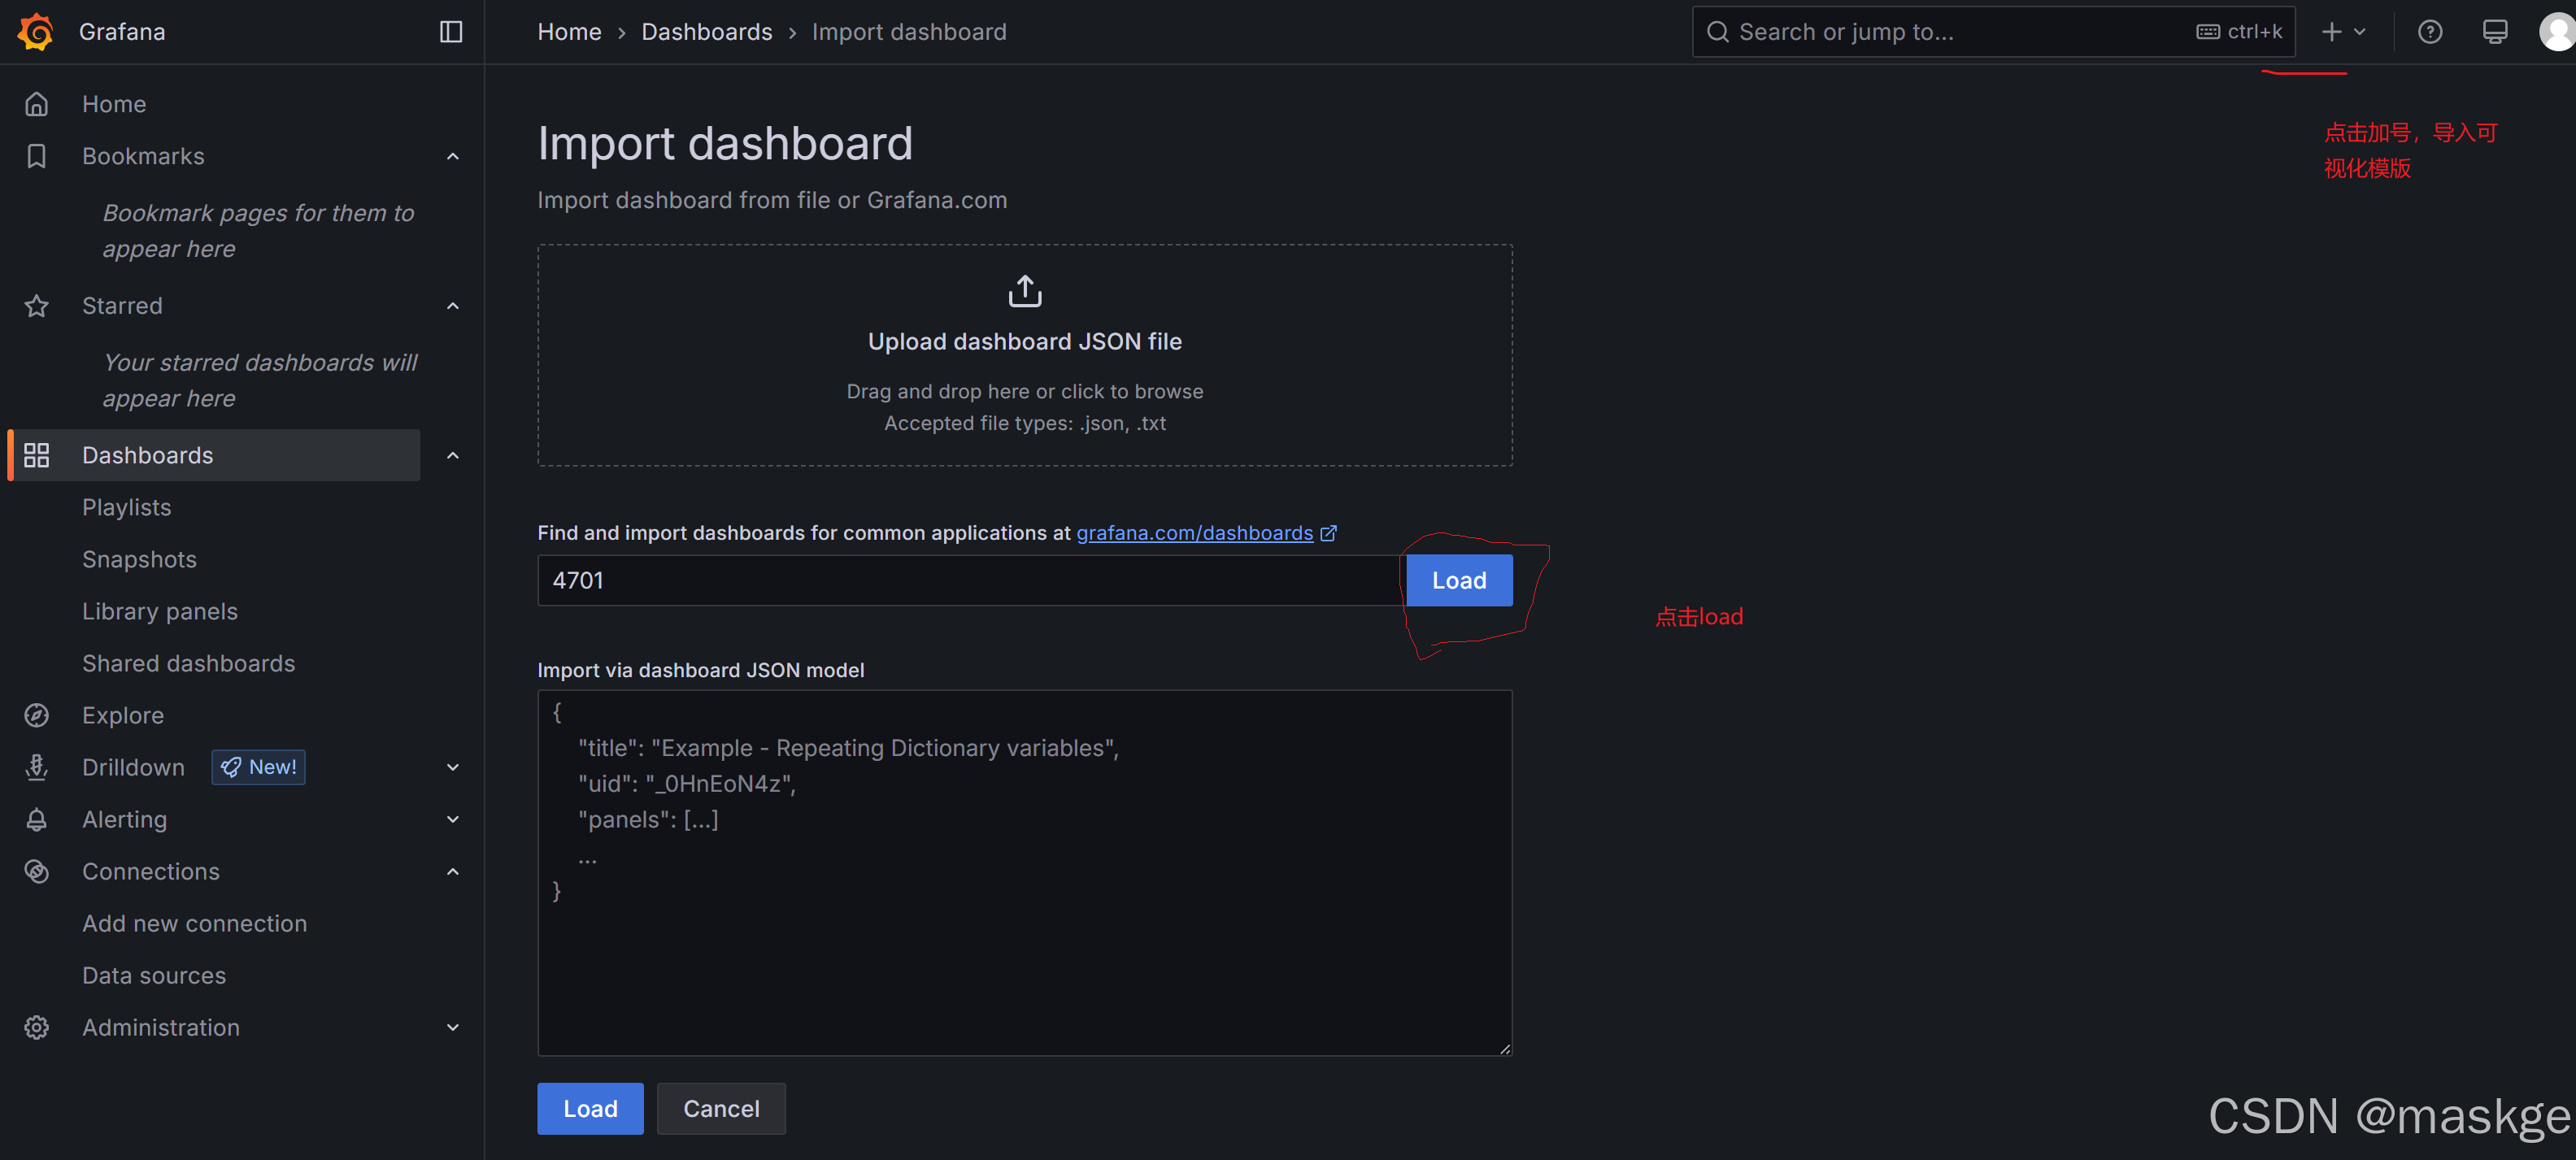Click the upload dashboard JSON icon
The width and height of the screenshot is (2576, 1160).
(1024, 291)
